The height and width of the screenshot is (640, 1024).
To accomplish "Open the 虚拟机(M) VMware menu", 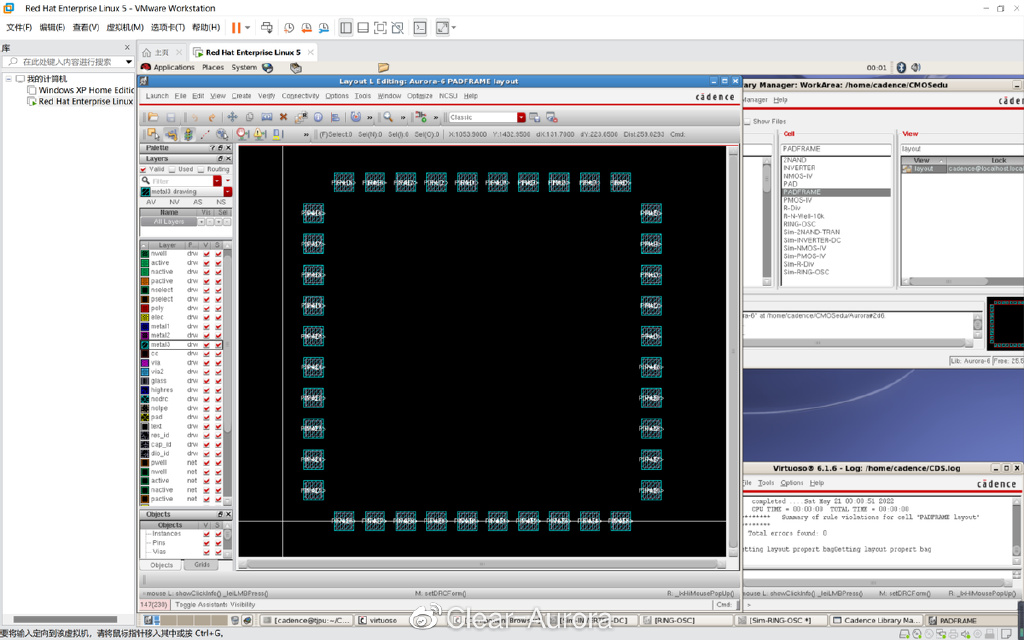I will point(125,27).
